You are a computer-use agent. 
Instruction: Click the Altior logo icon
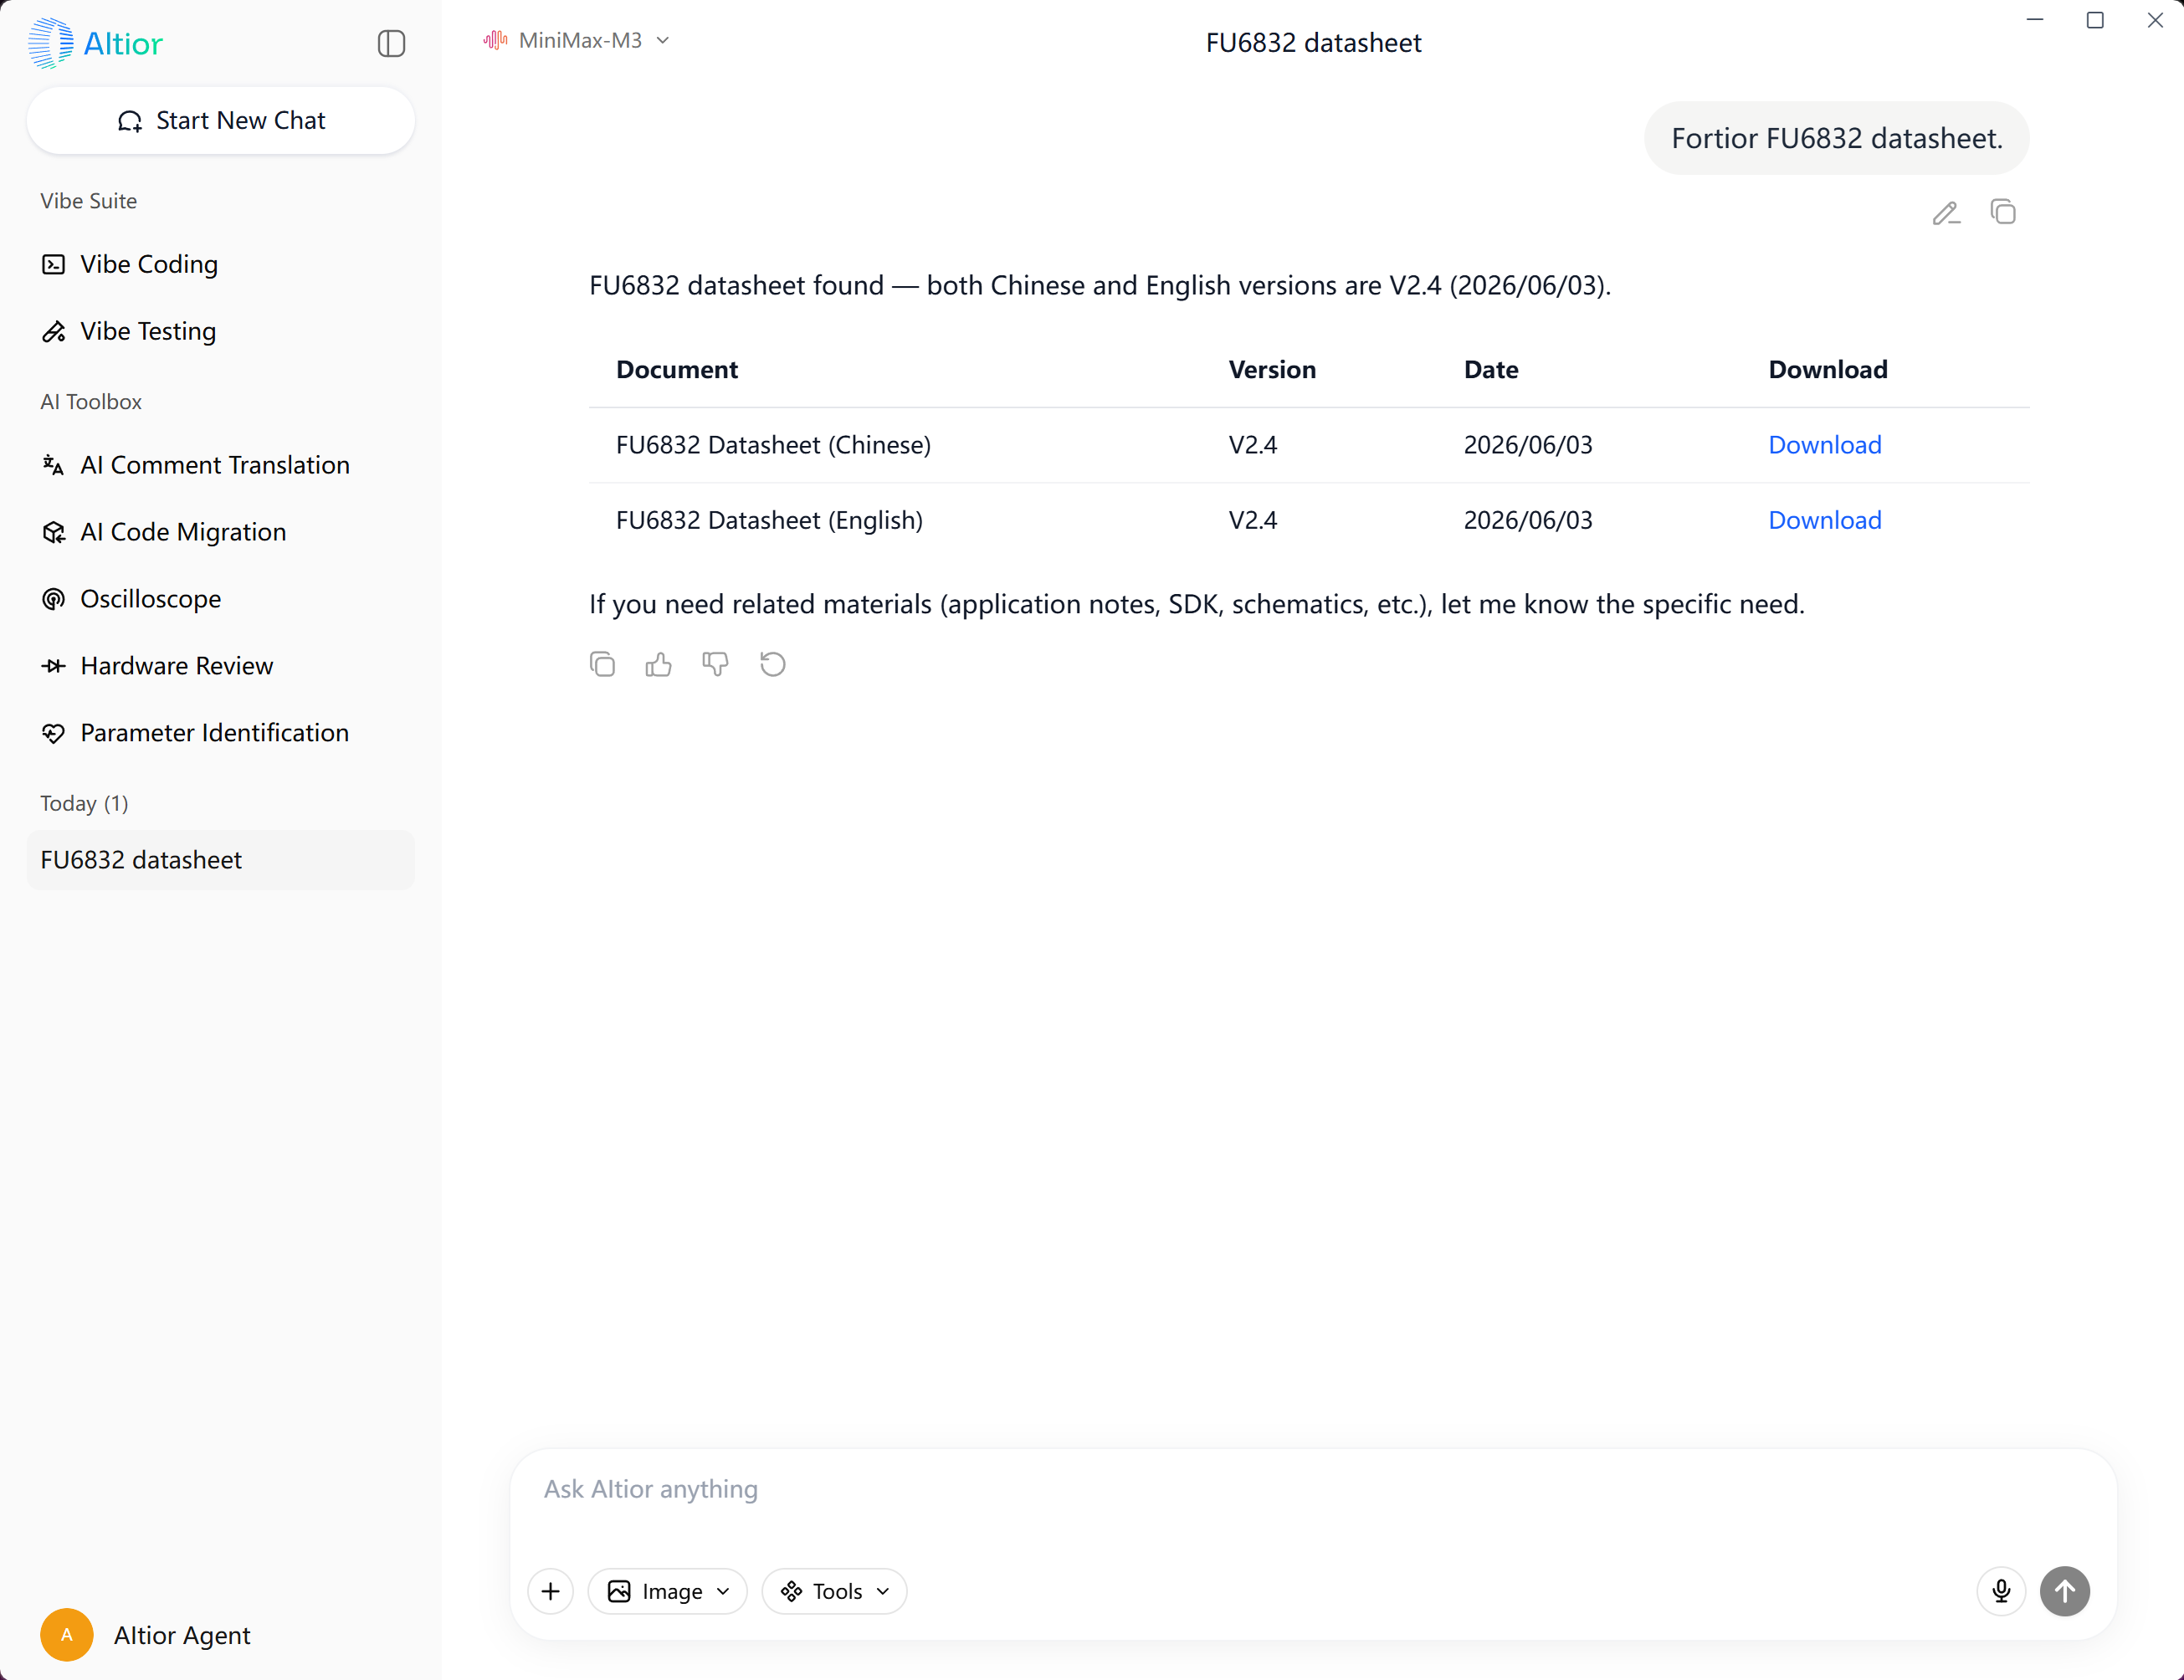pos(50,43)
